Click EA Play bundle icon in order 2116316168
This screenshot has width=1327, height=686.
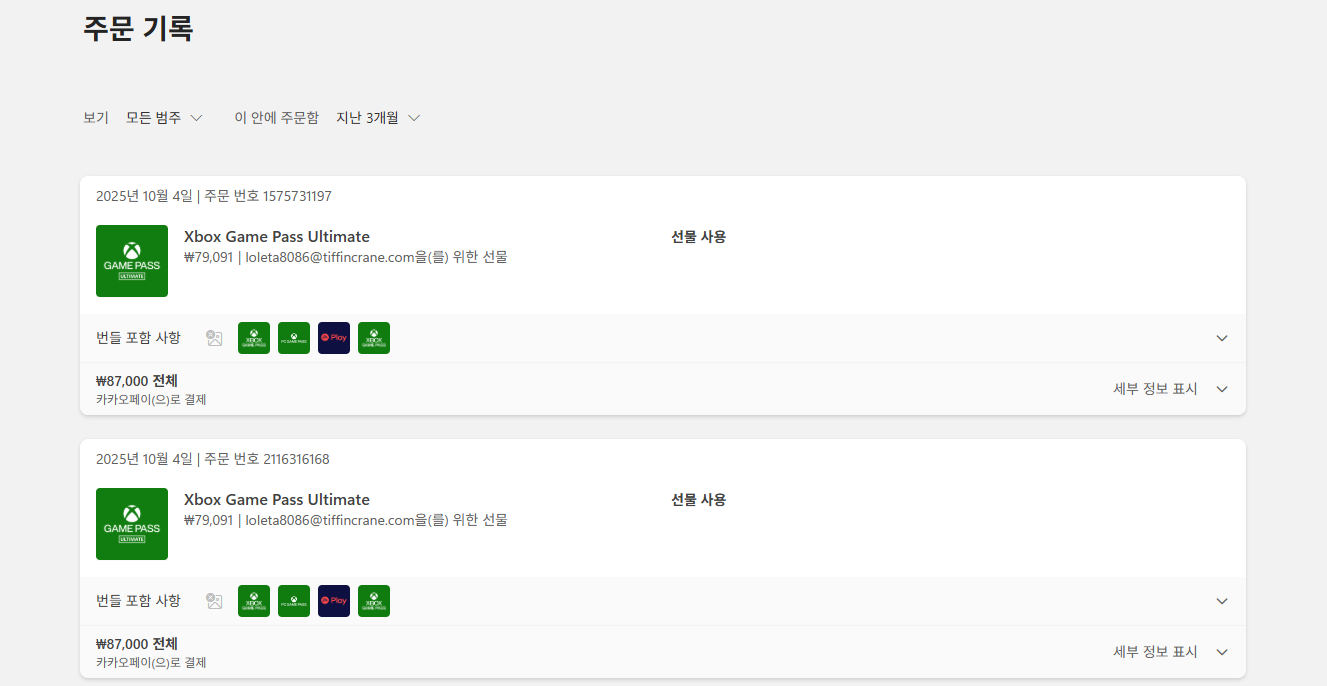point(334,601)
